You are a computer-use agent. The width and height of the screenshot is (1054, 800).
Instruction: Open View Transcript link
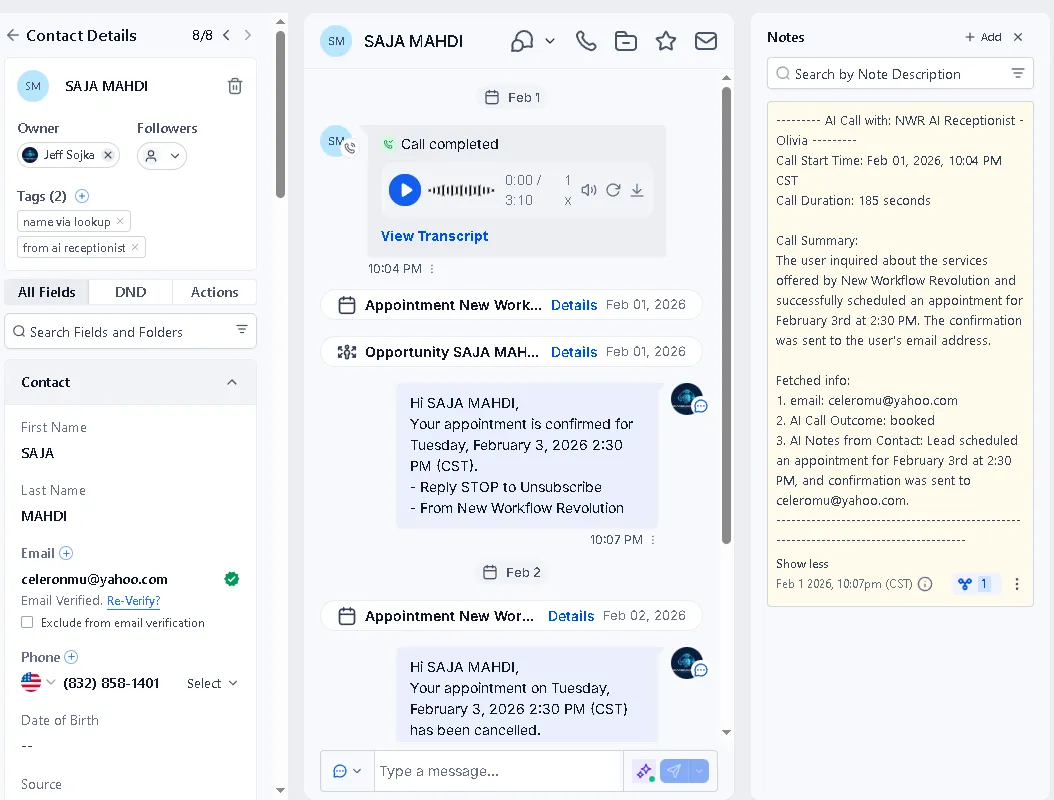click(x=434, y=236)
